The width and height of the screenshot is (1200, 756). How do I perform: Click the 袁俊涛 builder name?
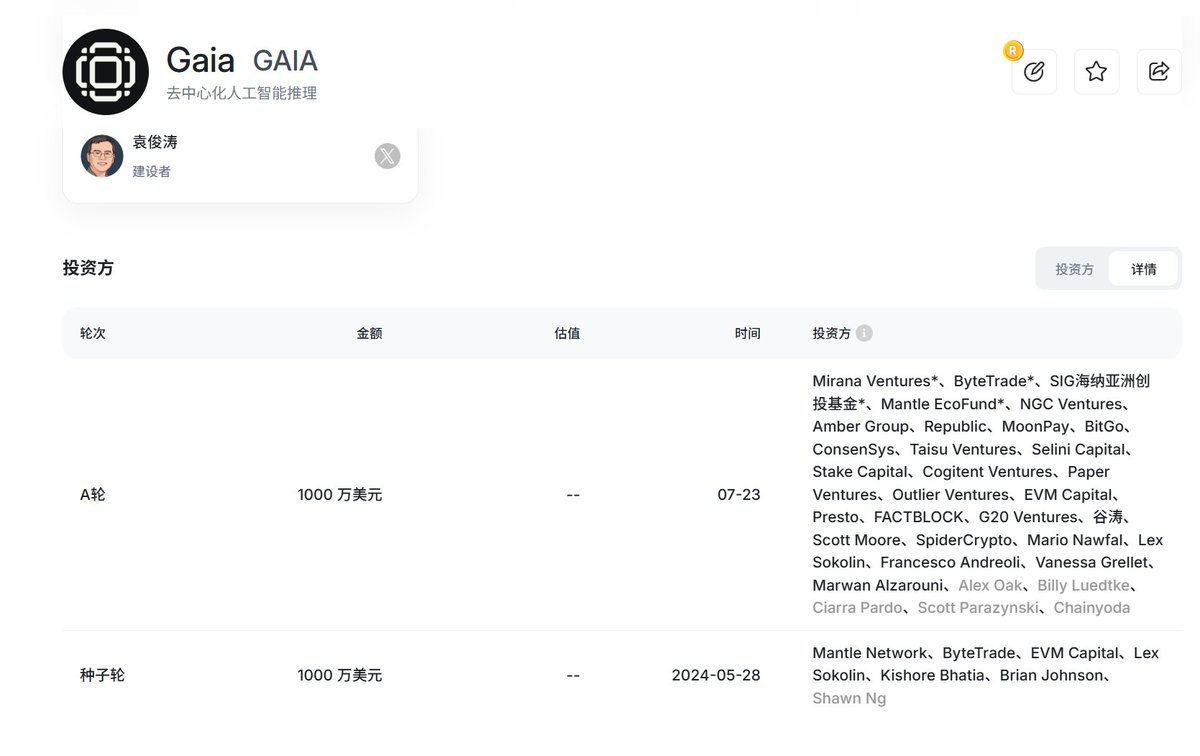[x=155, y=143]
